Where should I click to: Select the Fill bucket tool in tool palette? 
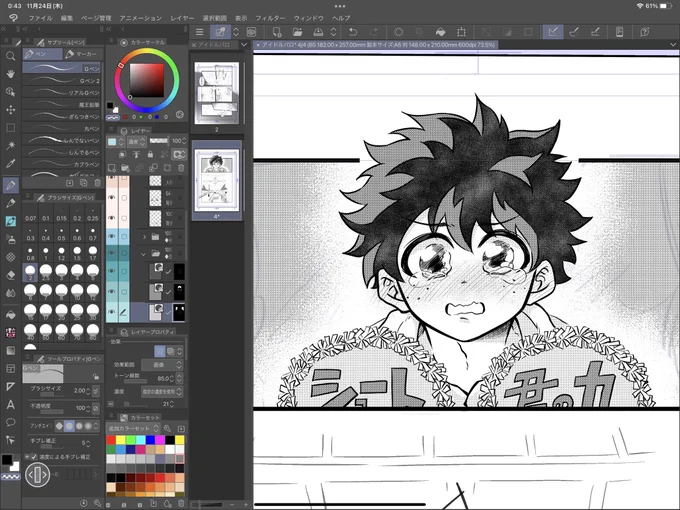pyautogui.click(x=10, y=315)
